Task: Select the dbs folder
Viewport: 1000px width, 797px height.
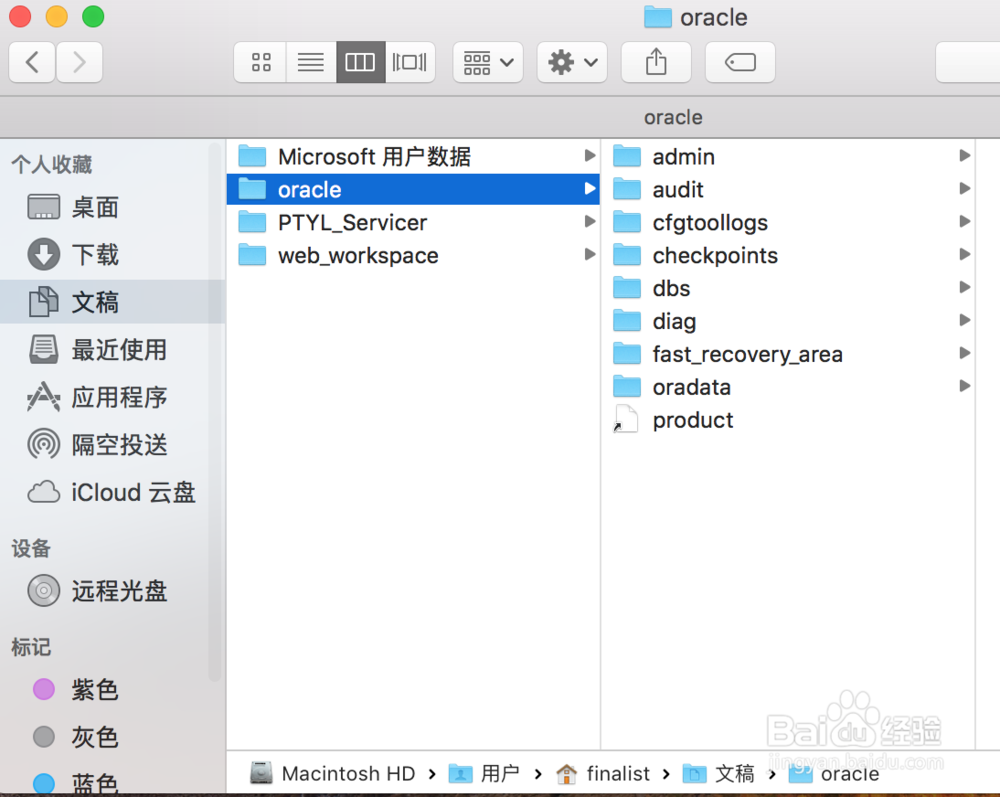Action: pos(788,288)
